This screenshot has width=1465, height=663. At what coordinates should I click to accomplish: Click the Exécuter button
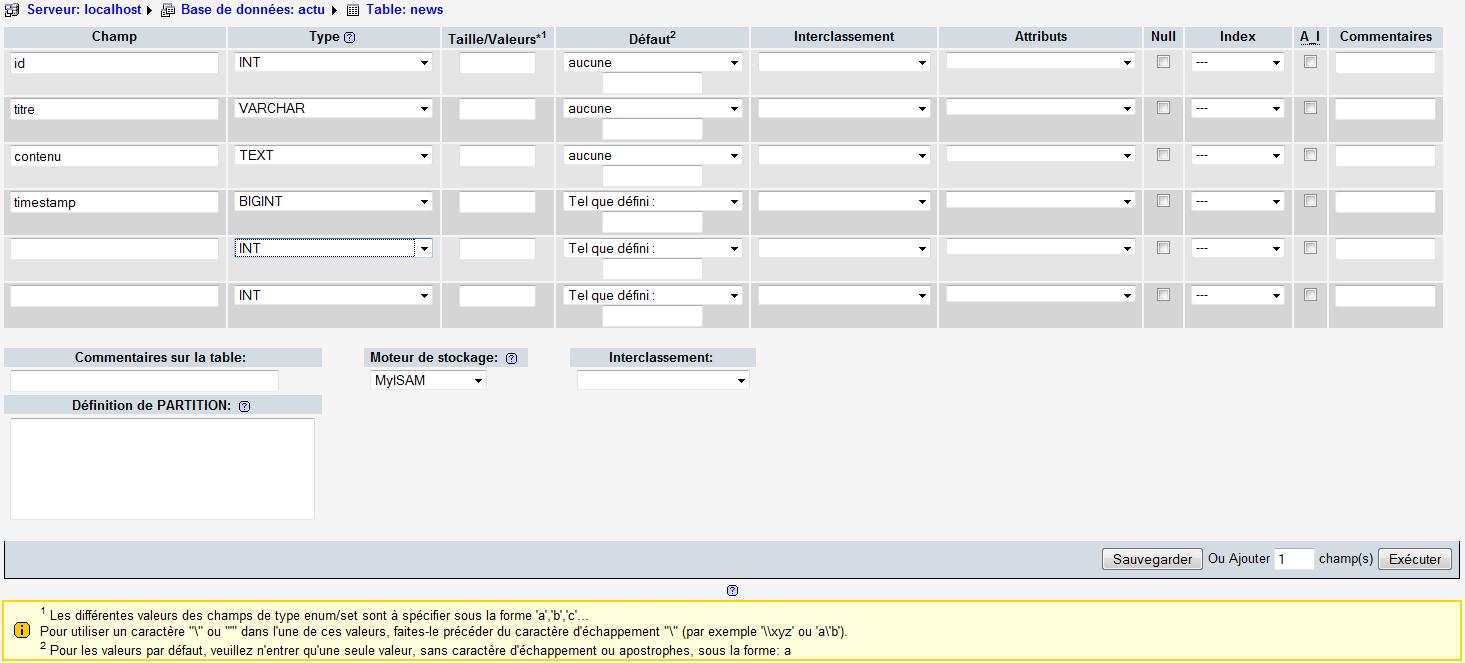click(1415, 559)
